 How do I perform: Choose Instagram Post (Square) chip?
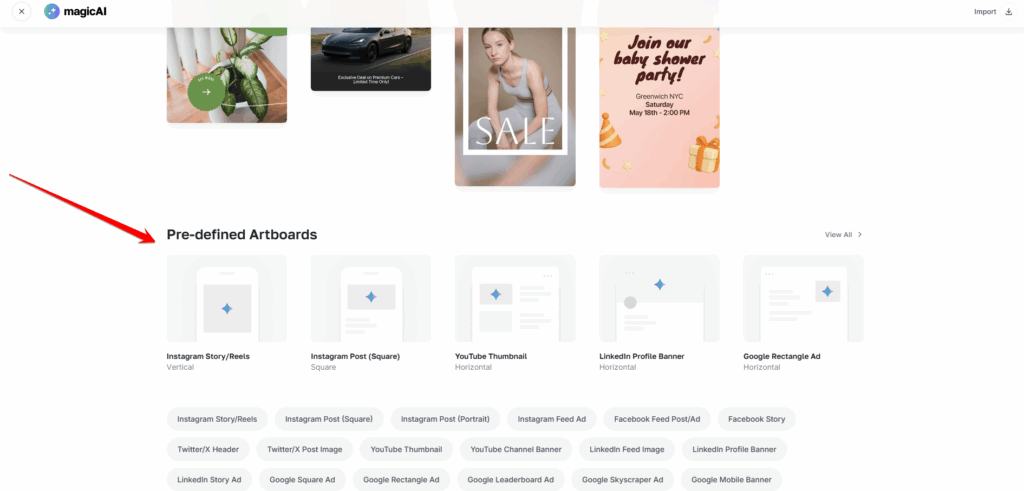point(329,419)
